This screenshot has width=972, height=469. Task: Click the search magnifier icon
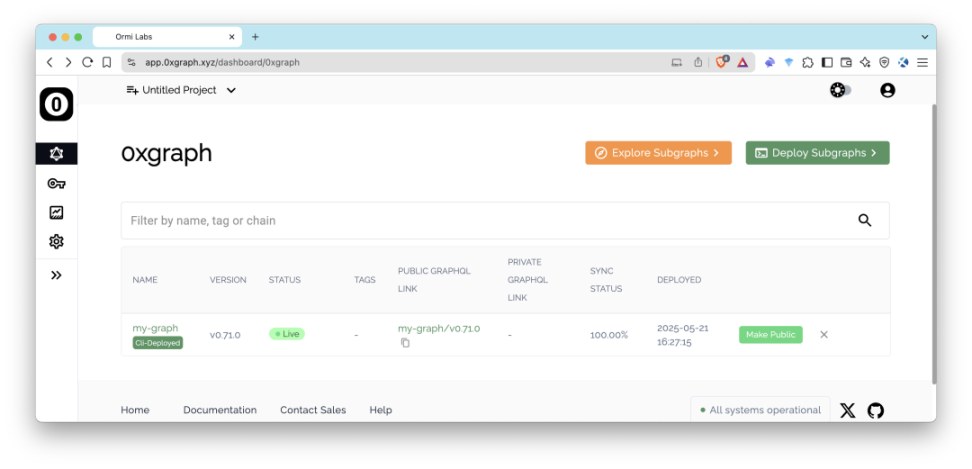pyautogui.click(x=865, y=220)
